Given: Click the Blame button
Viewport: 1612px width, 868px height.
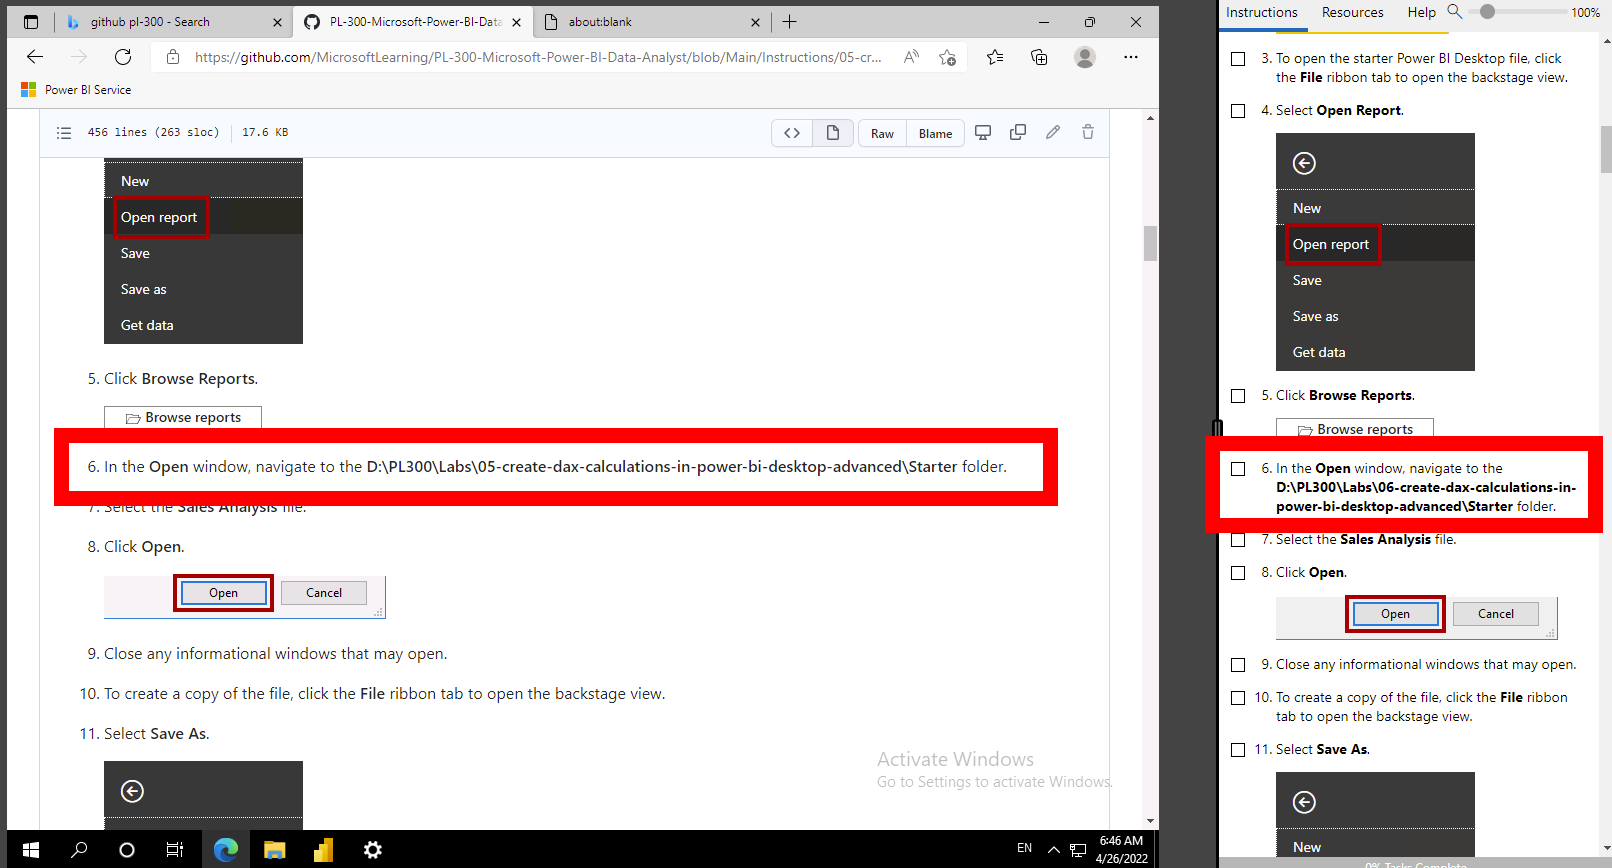Looking at the screenshot, I should pos(935,133).
